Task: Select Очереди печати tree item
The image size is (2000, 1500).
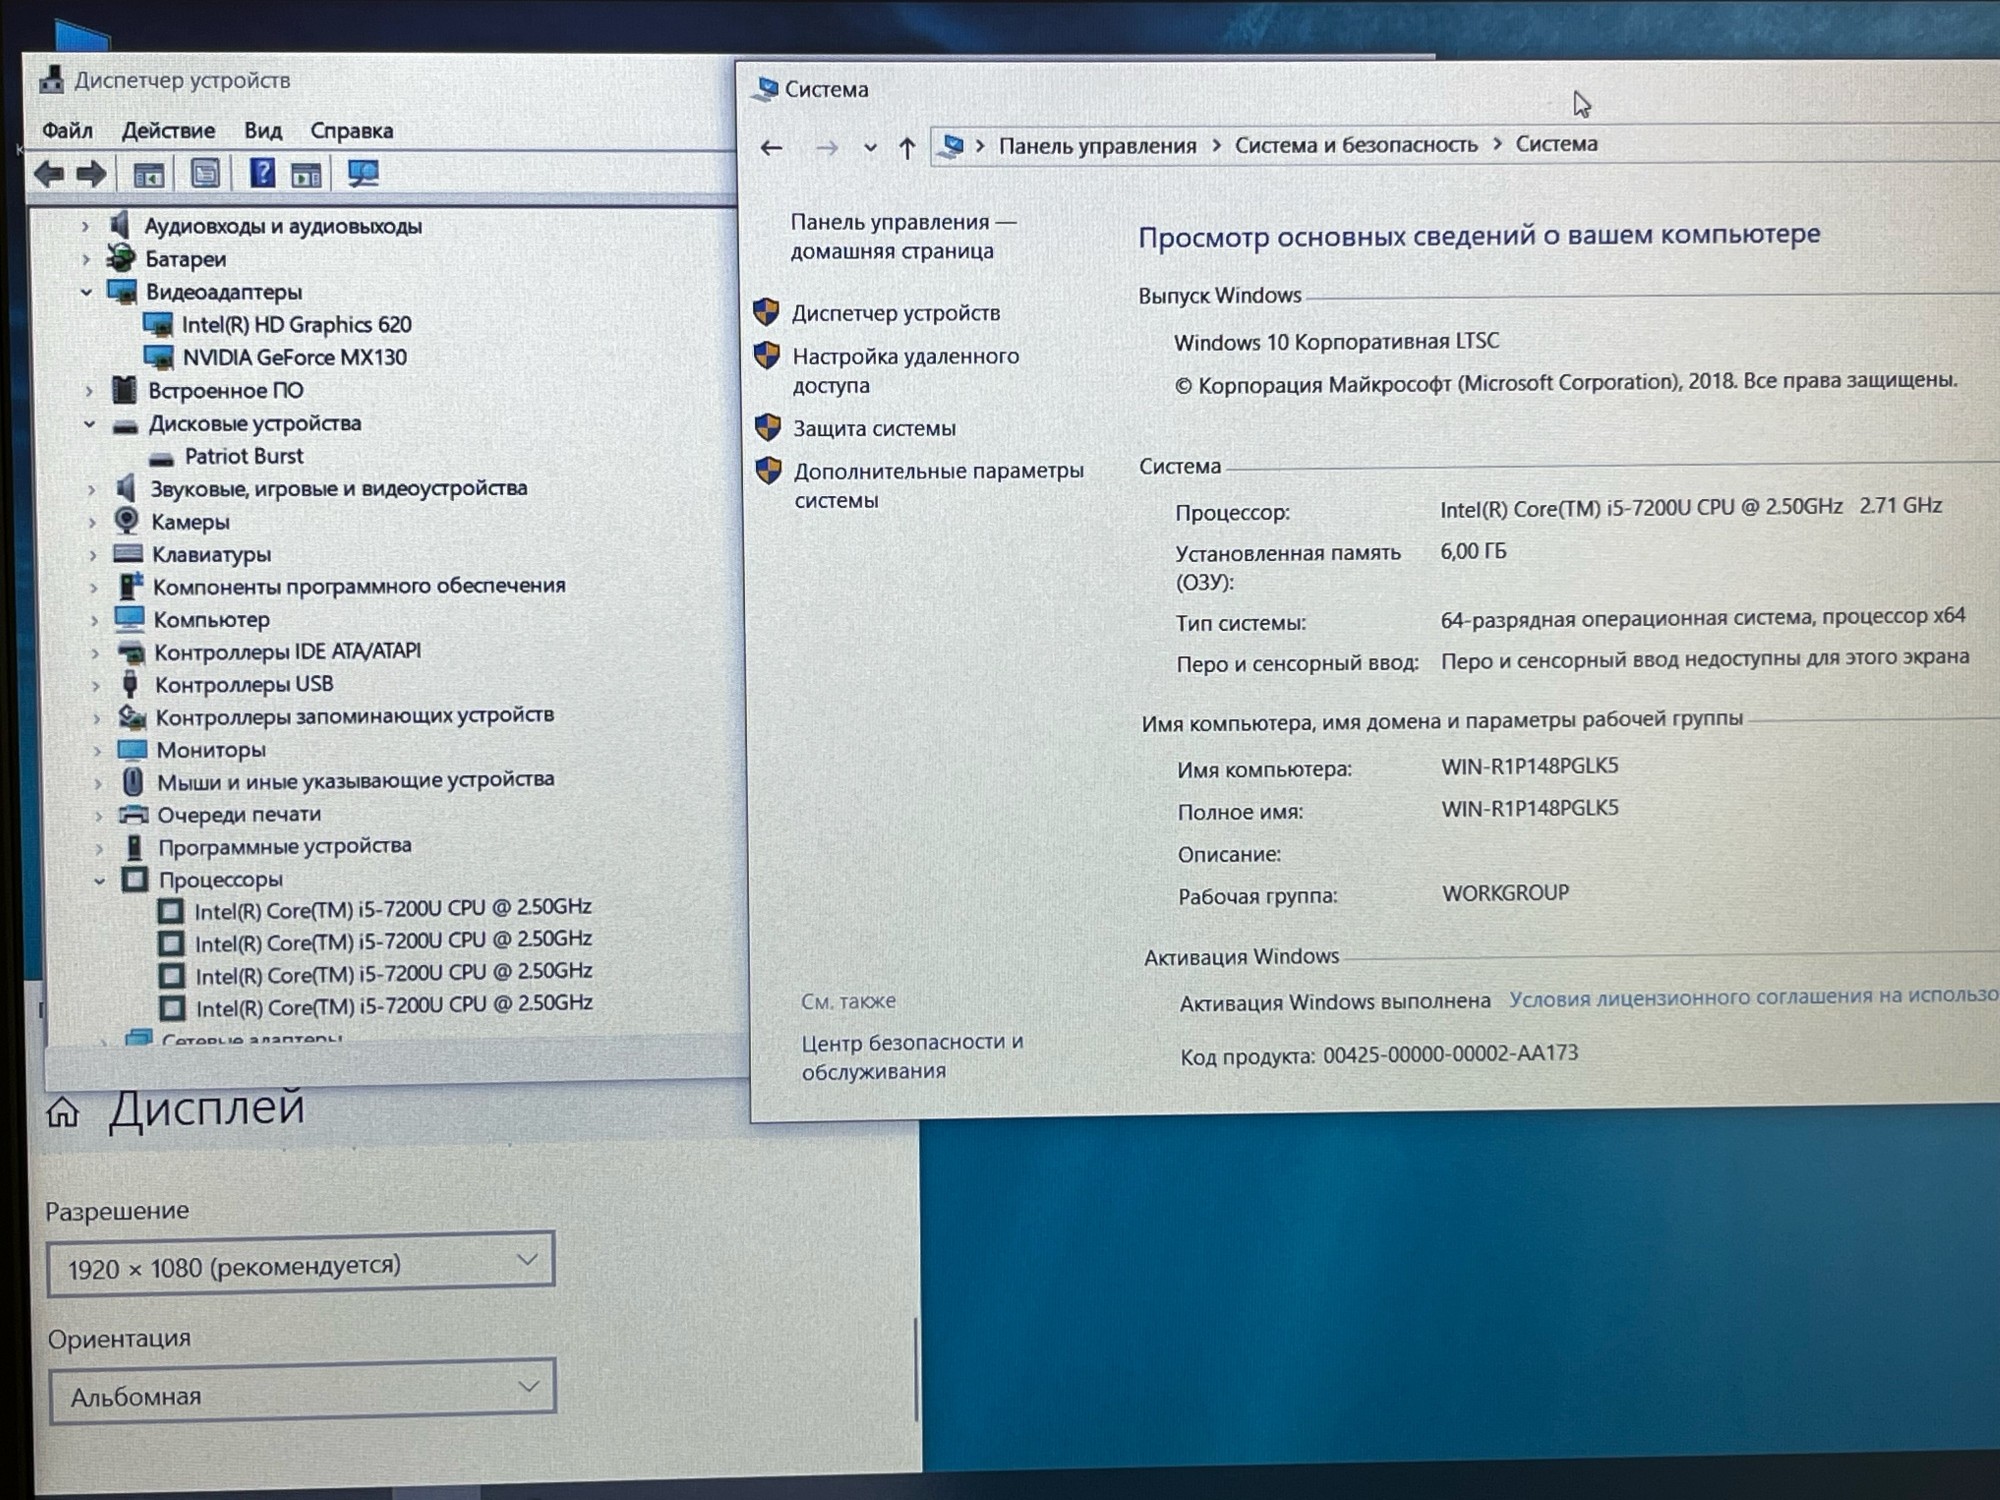Action: point(239,815)
